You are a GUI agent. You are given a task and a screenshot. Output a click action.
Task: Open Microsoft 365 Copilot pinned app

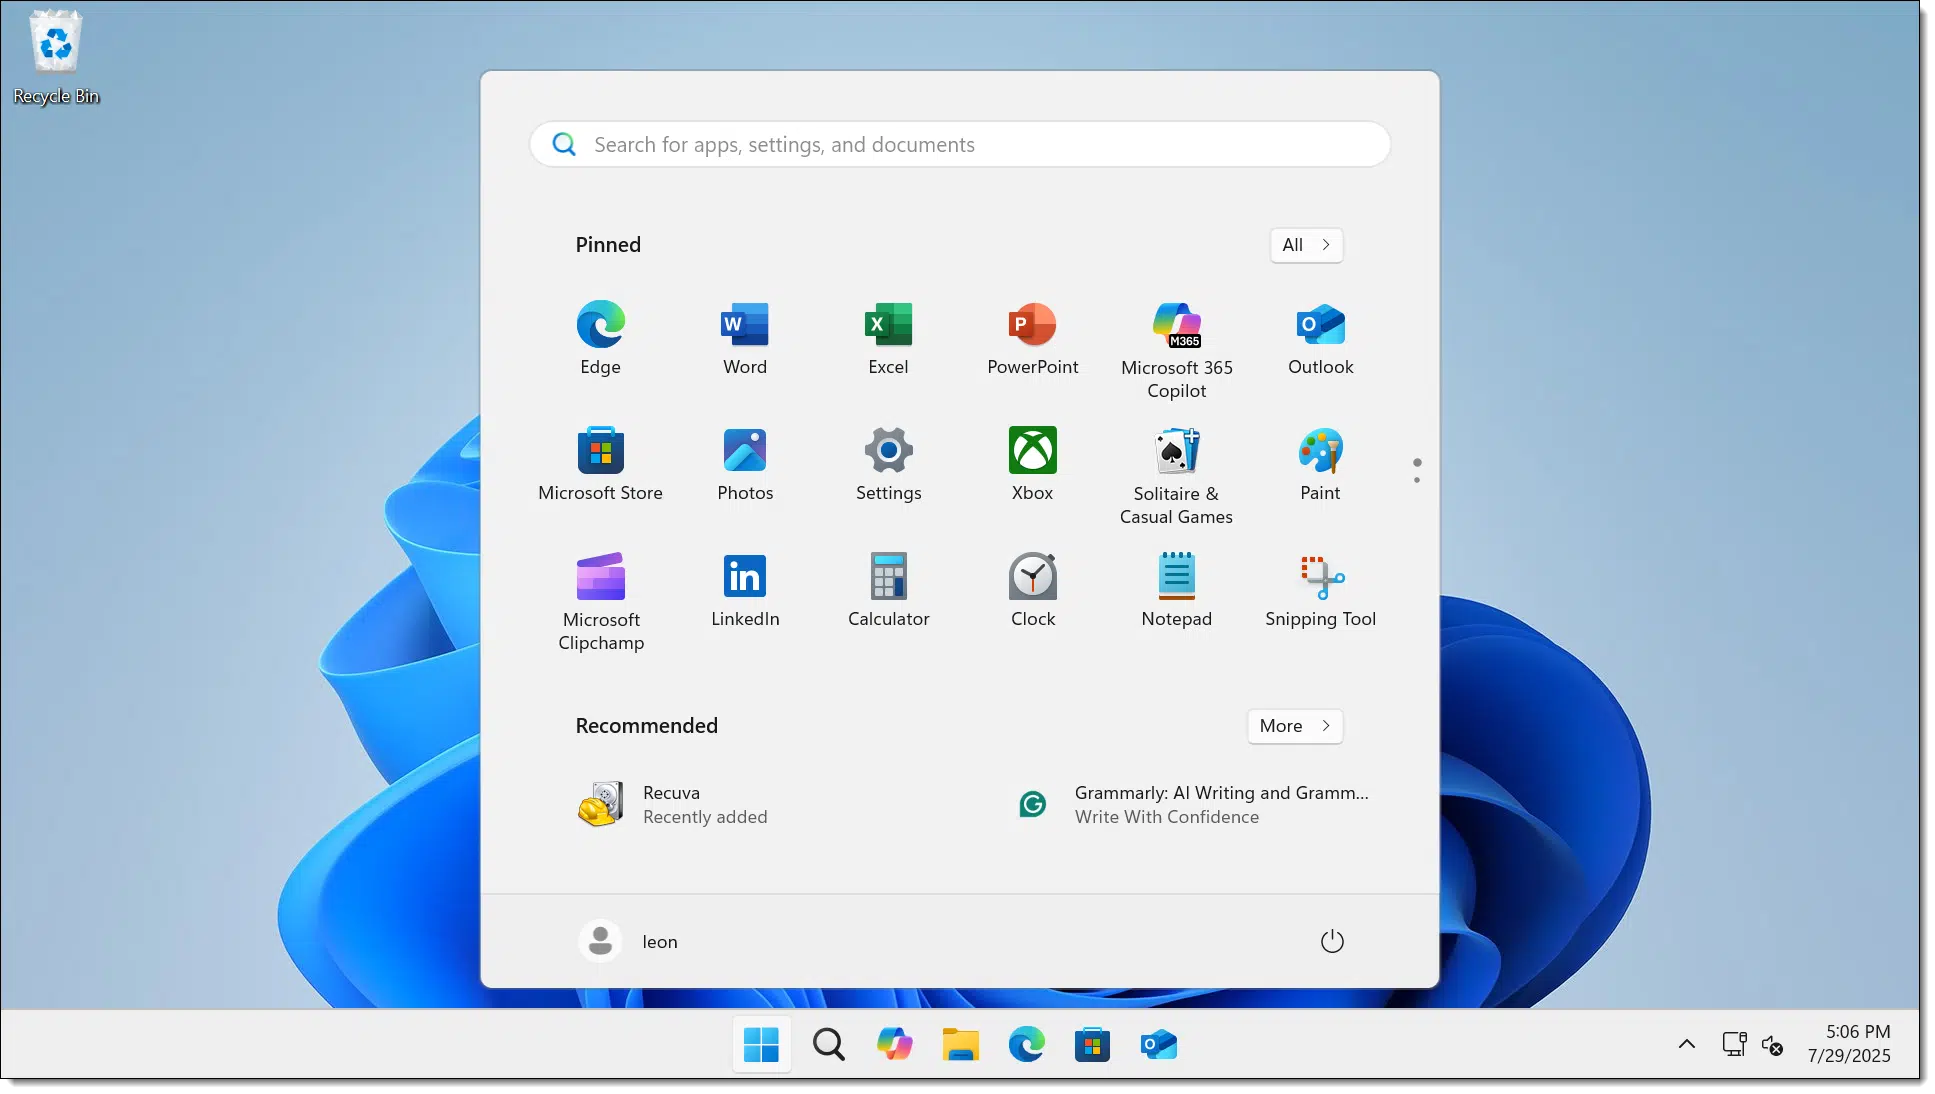coord(1176,348)
